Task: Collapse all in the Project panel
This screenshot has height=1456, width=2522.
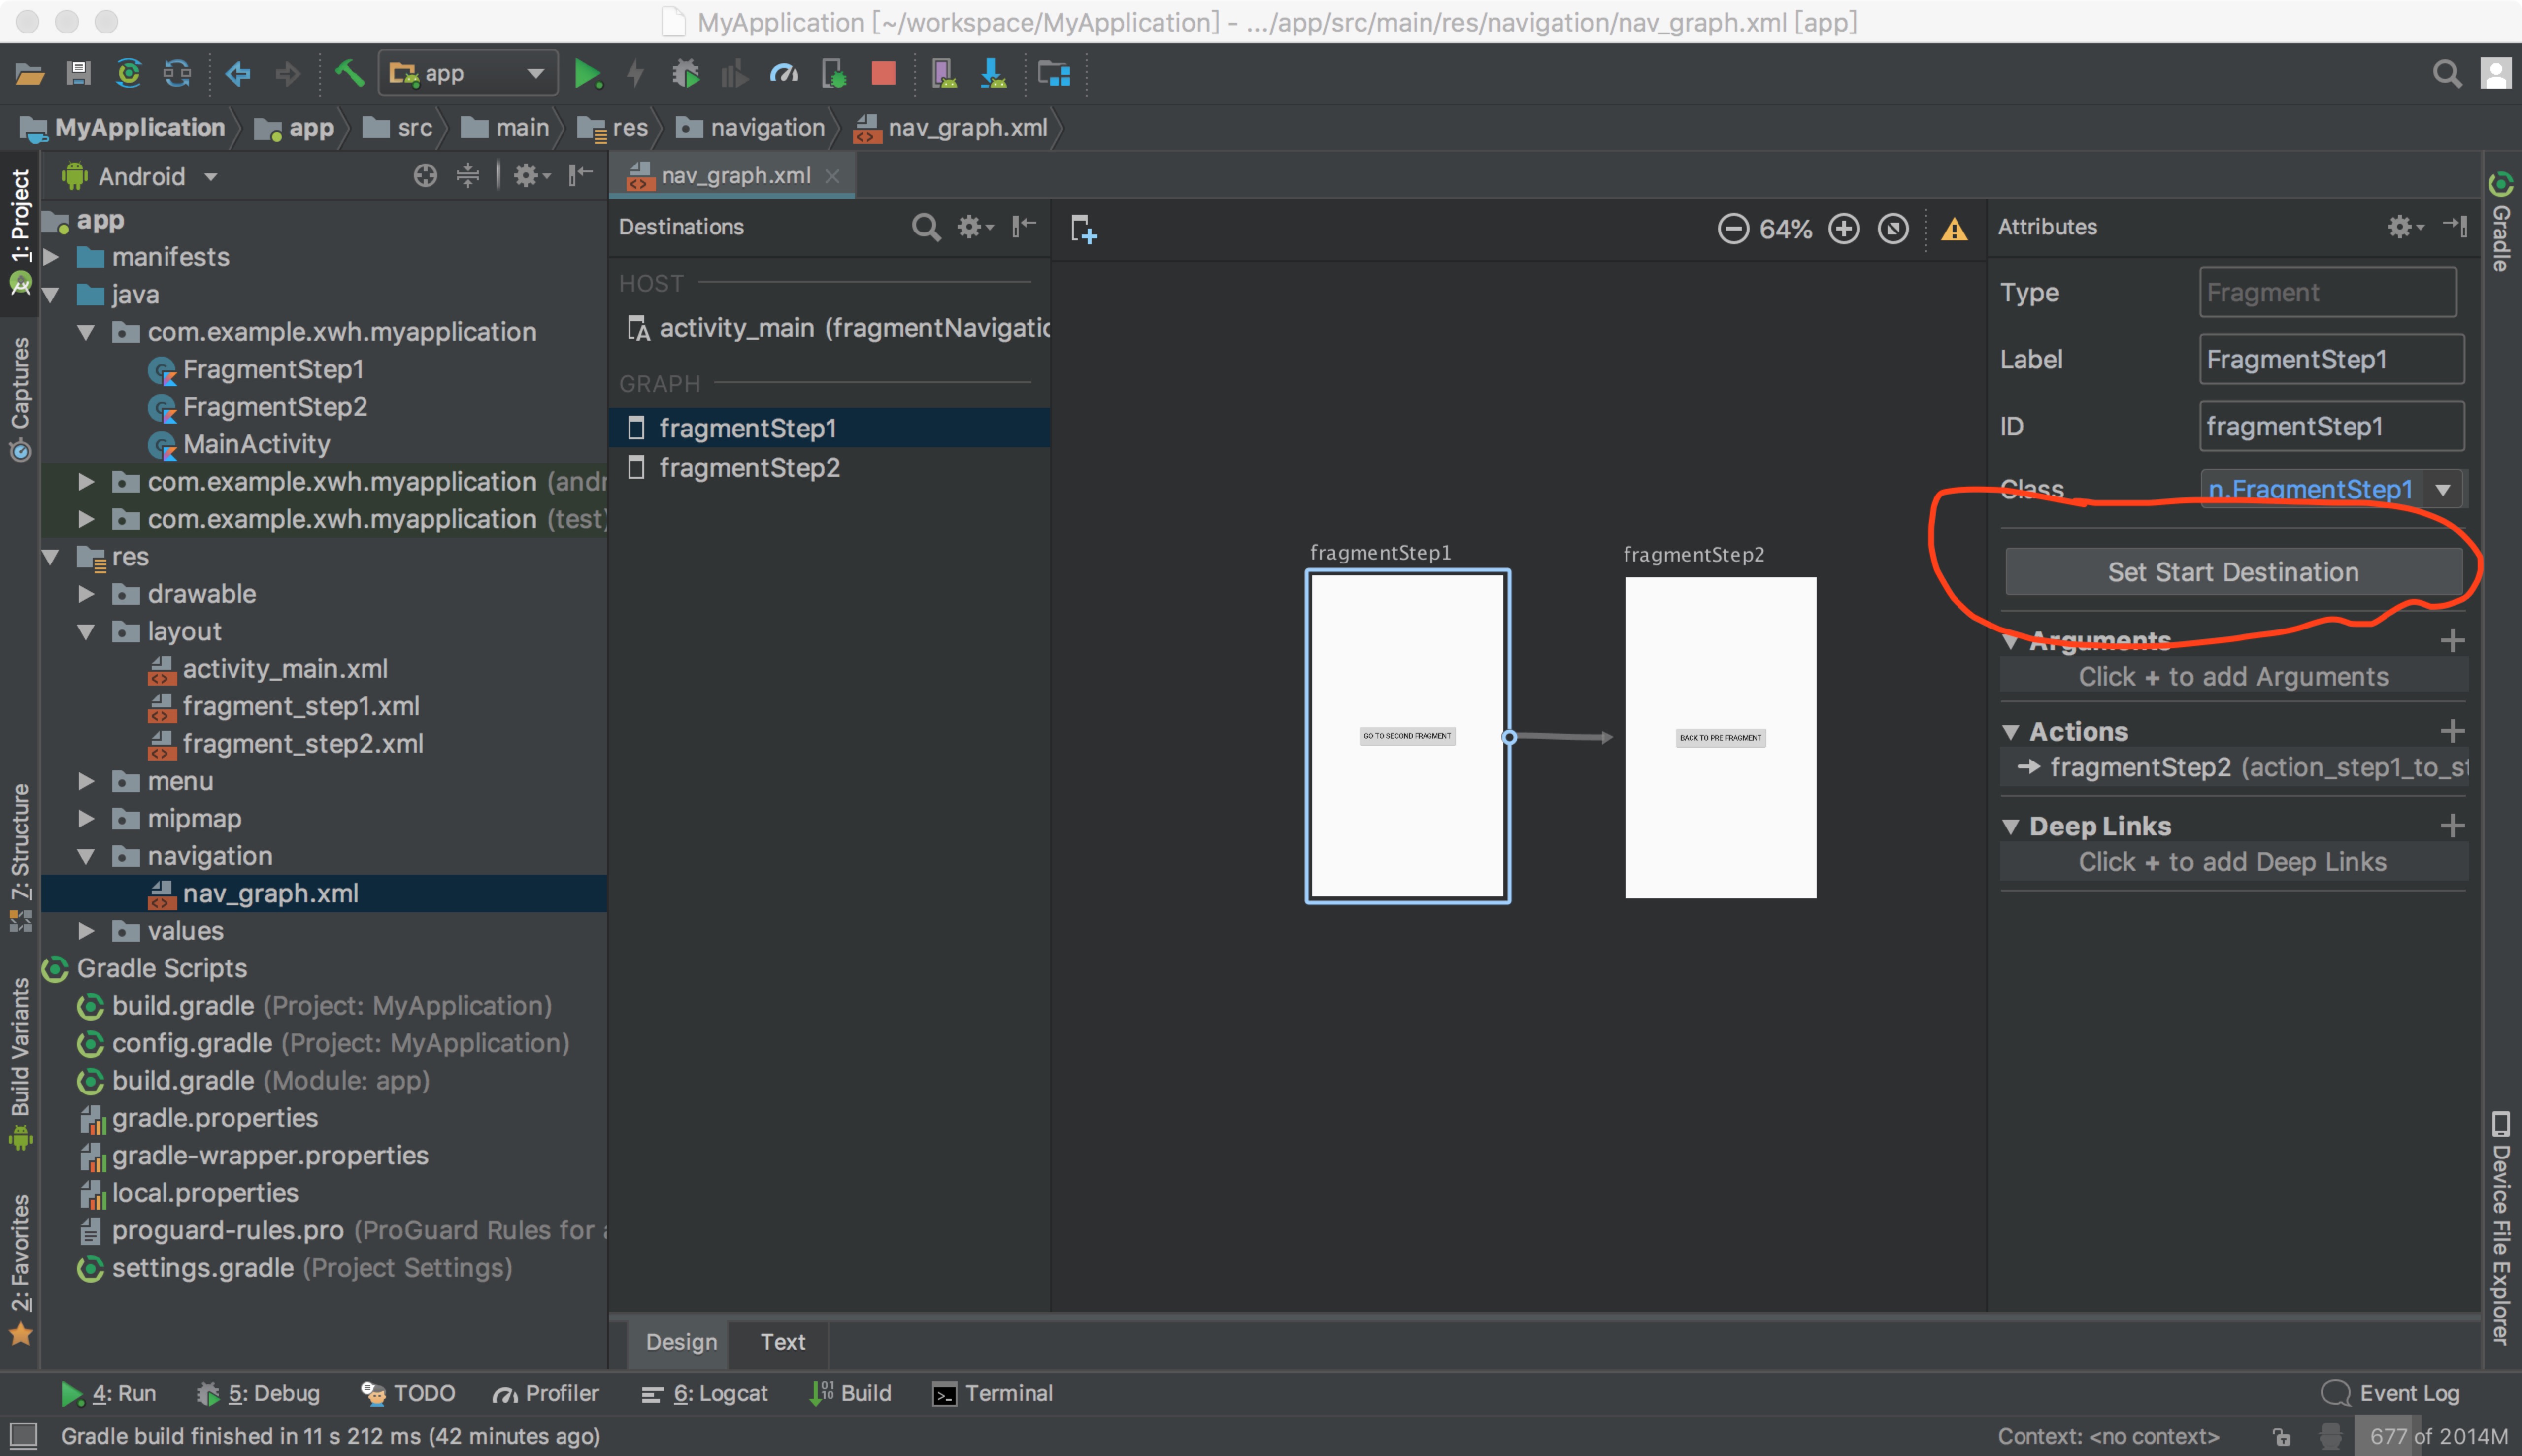Action: [x=467, y=176]
